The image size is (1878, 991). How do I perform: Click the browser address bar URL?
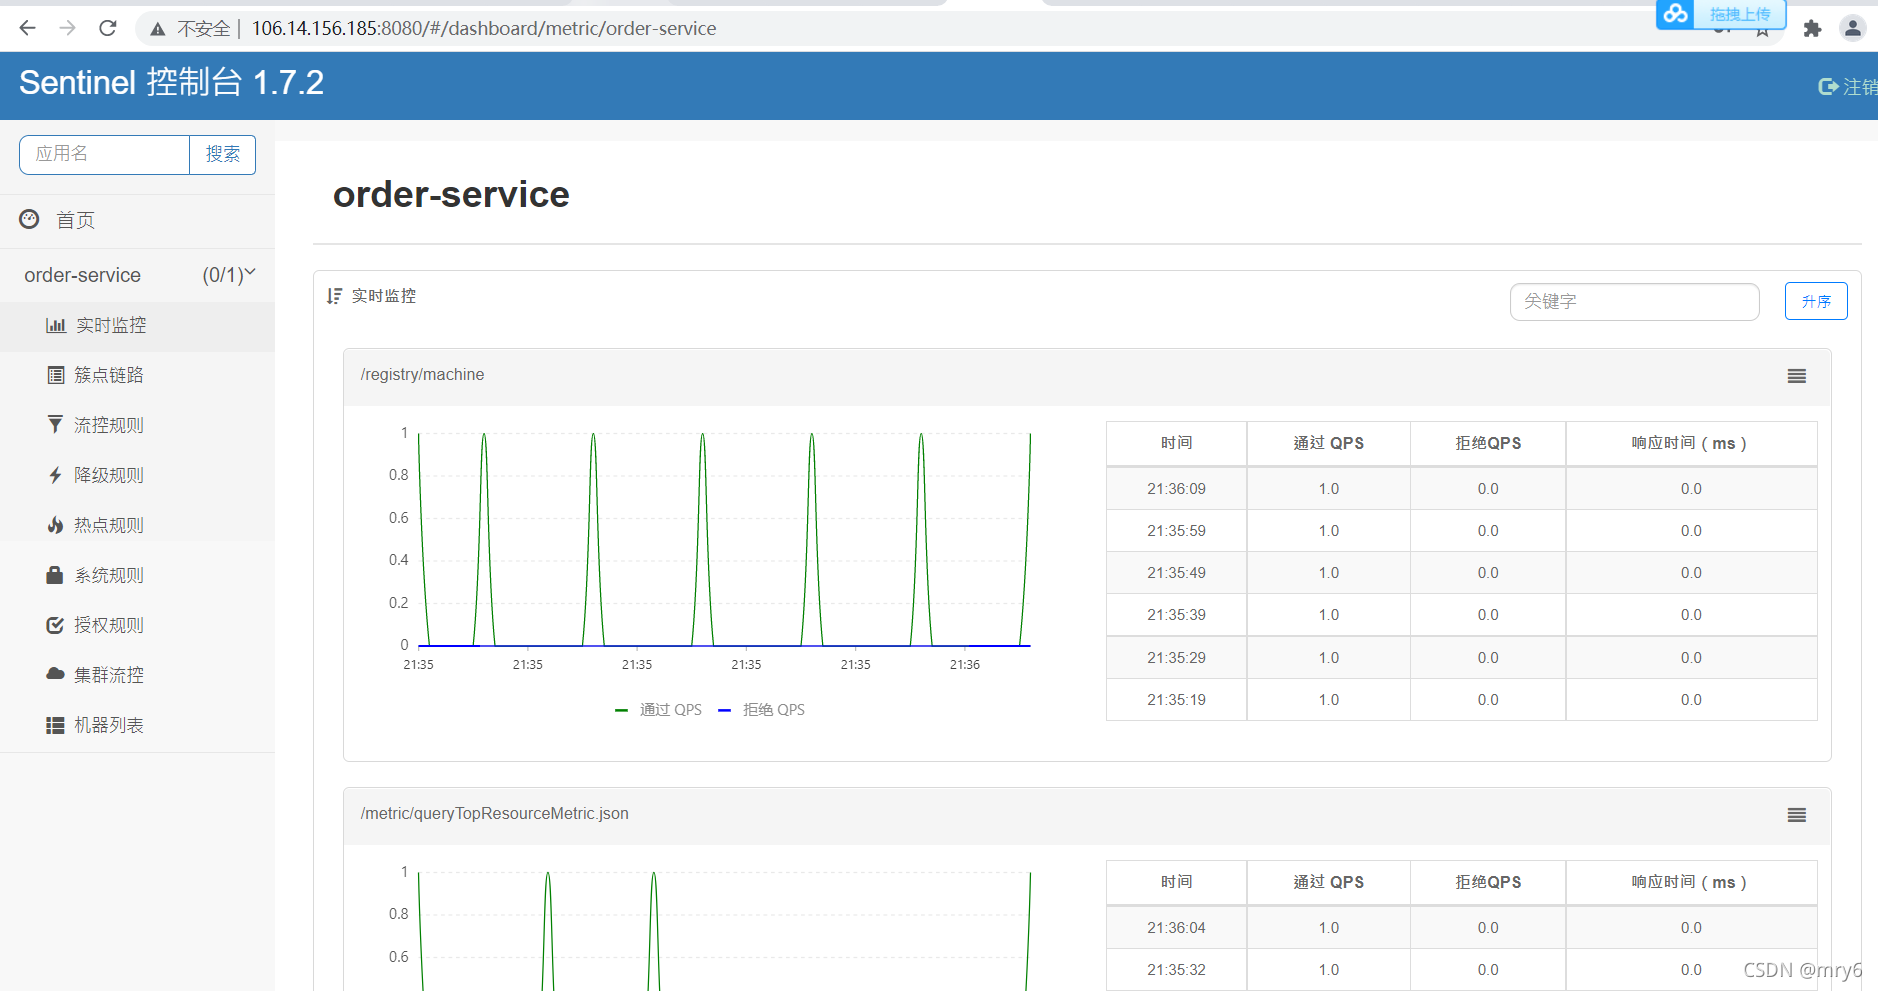point(484,29)
